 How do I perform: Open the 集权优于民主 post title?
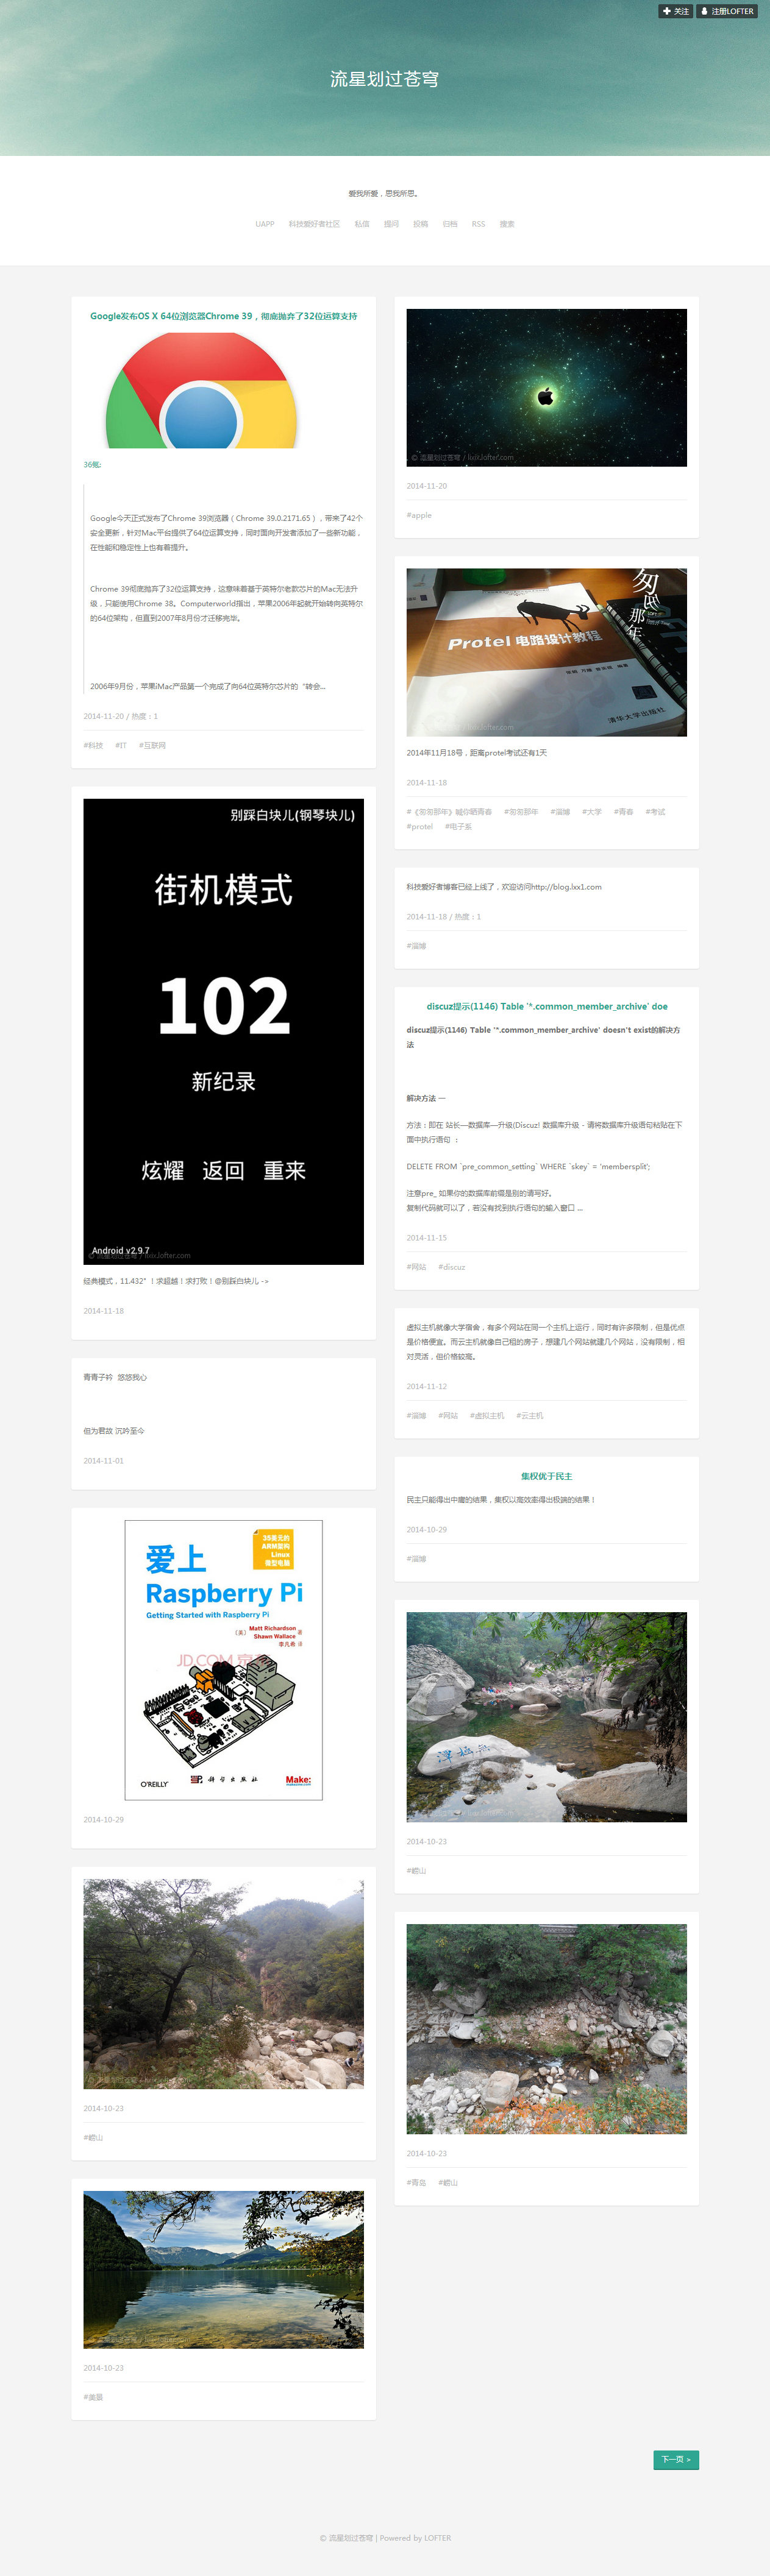point(546,1476)
